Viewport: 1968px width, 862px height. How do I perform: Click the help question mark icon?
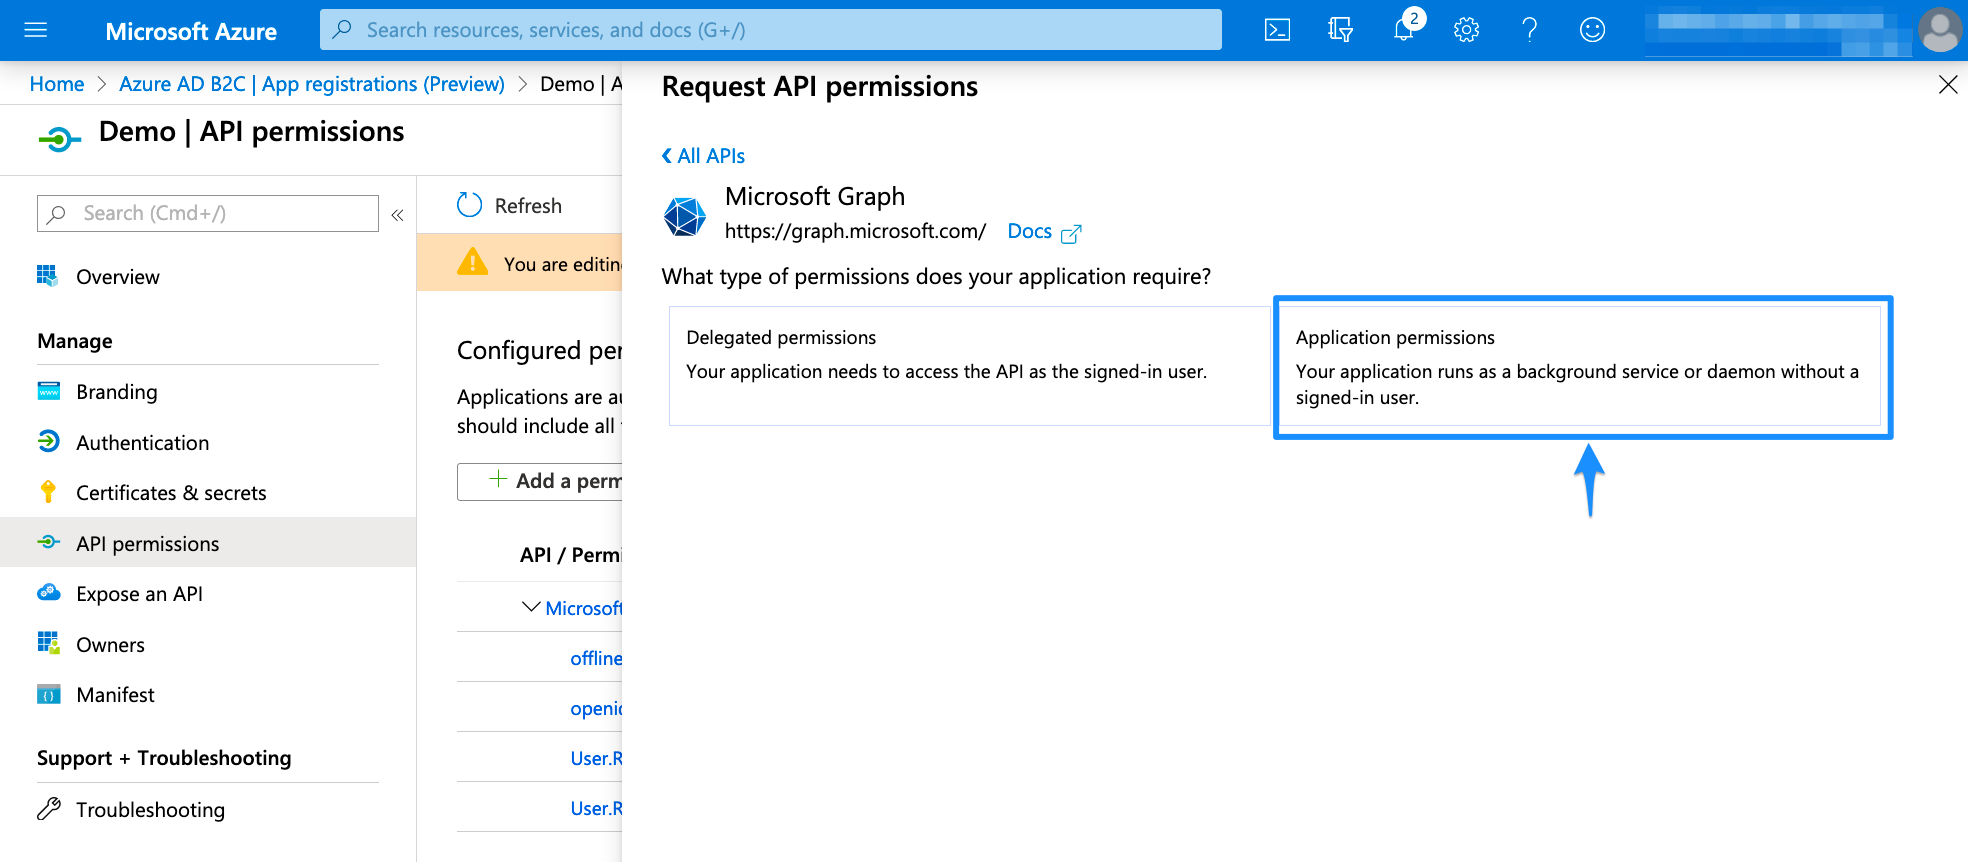pyautogui.click(x=1529, y=30)
